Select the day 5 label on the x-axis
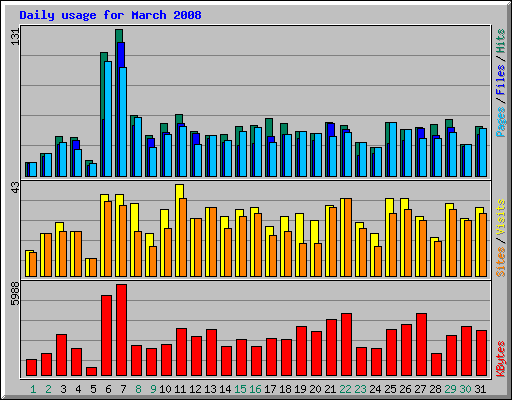Image resolution: width=512 pixels, height=400 pixels. point(93,389)
